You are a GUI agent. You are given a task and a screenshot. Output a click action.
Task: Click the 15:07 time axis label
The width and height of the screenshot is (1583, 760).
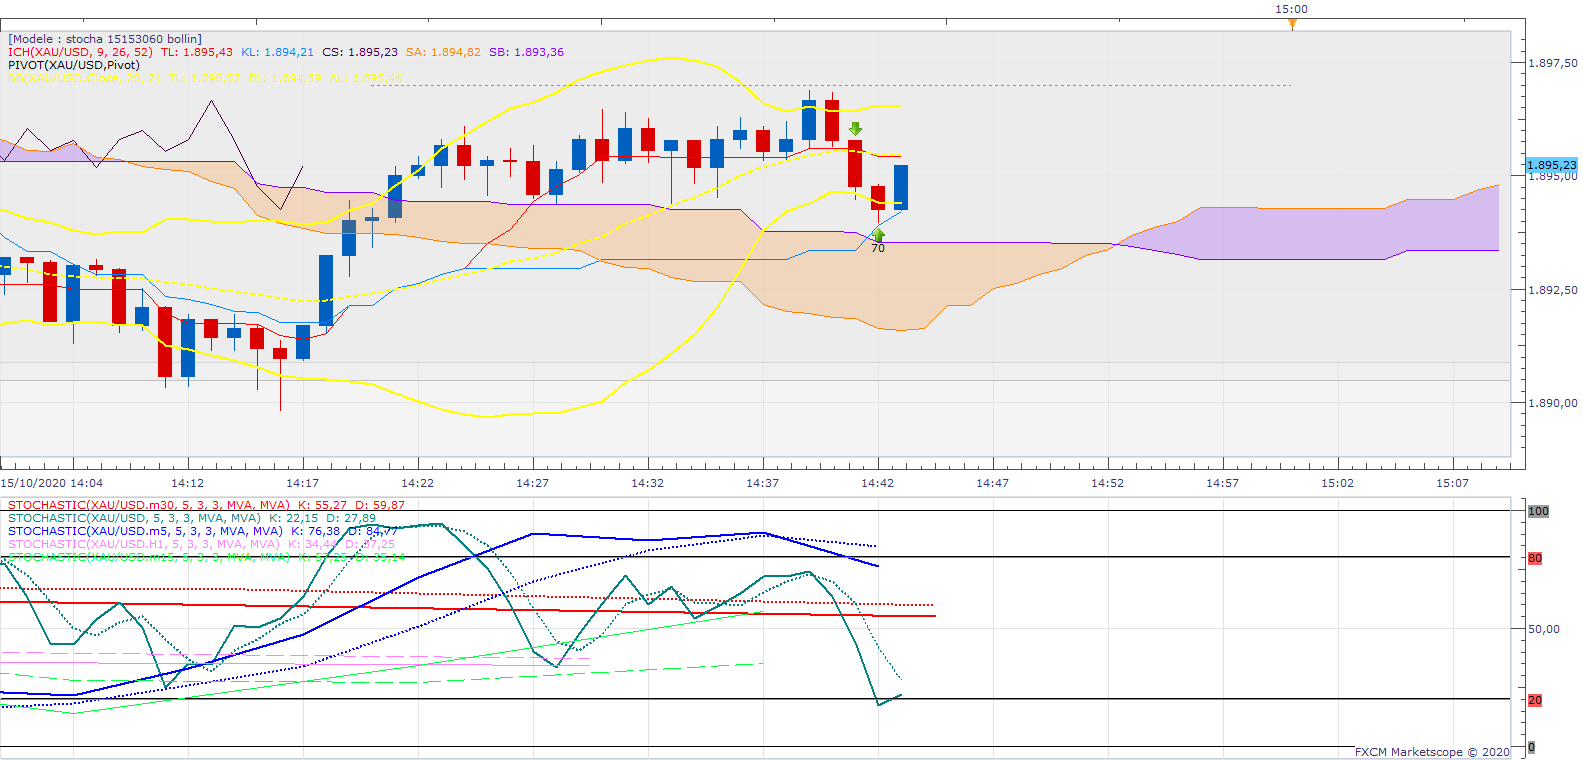tap(1452, 483)
